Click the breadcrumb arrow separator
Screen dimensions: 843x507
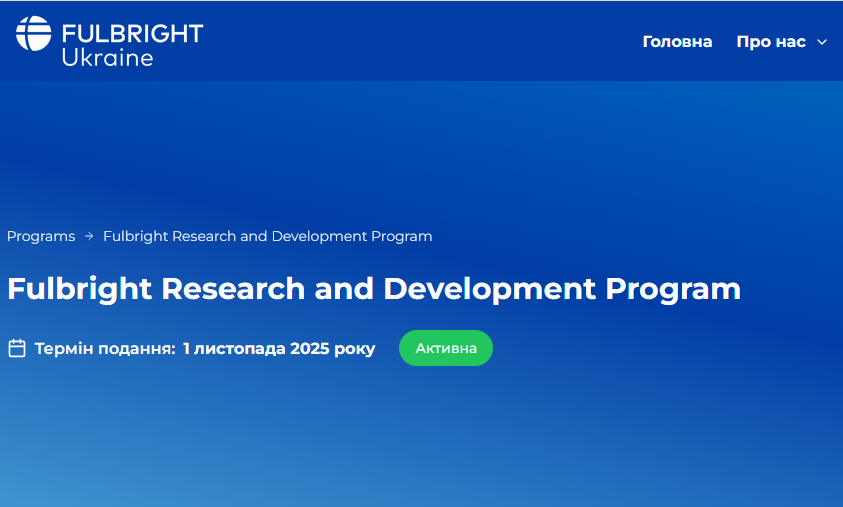(x=89, y=237)
